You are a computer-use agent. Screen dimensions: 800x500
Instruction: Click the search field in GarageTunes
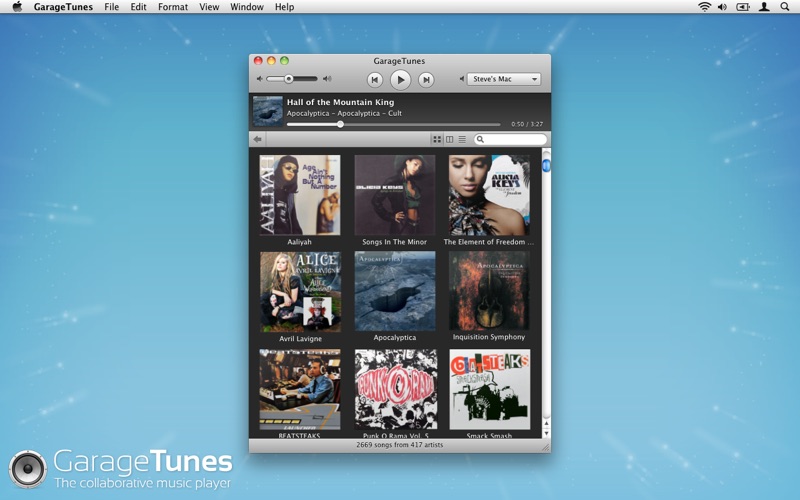click(514, 139)
